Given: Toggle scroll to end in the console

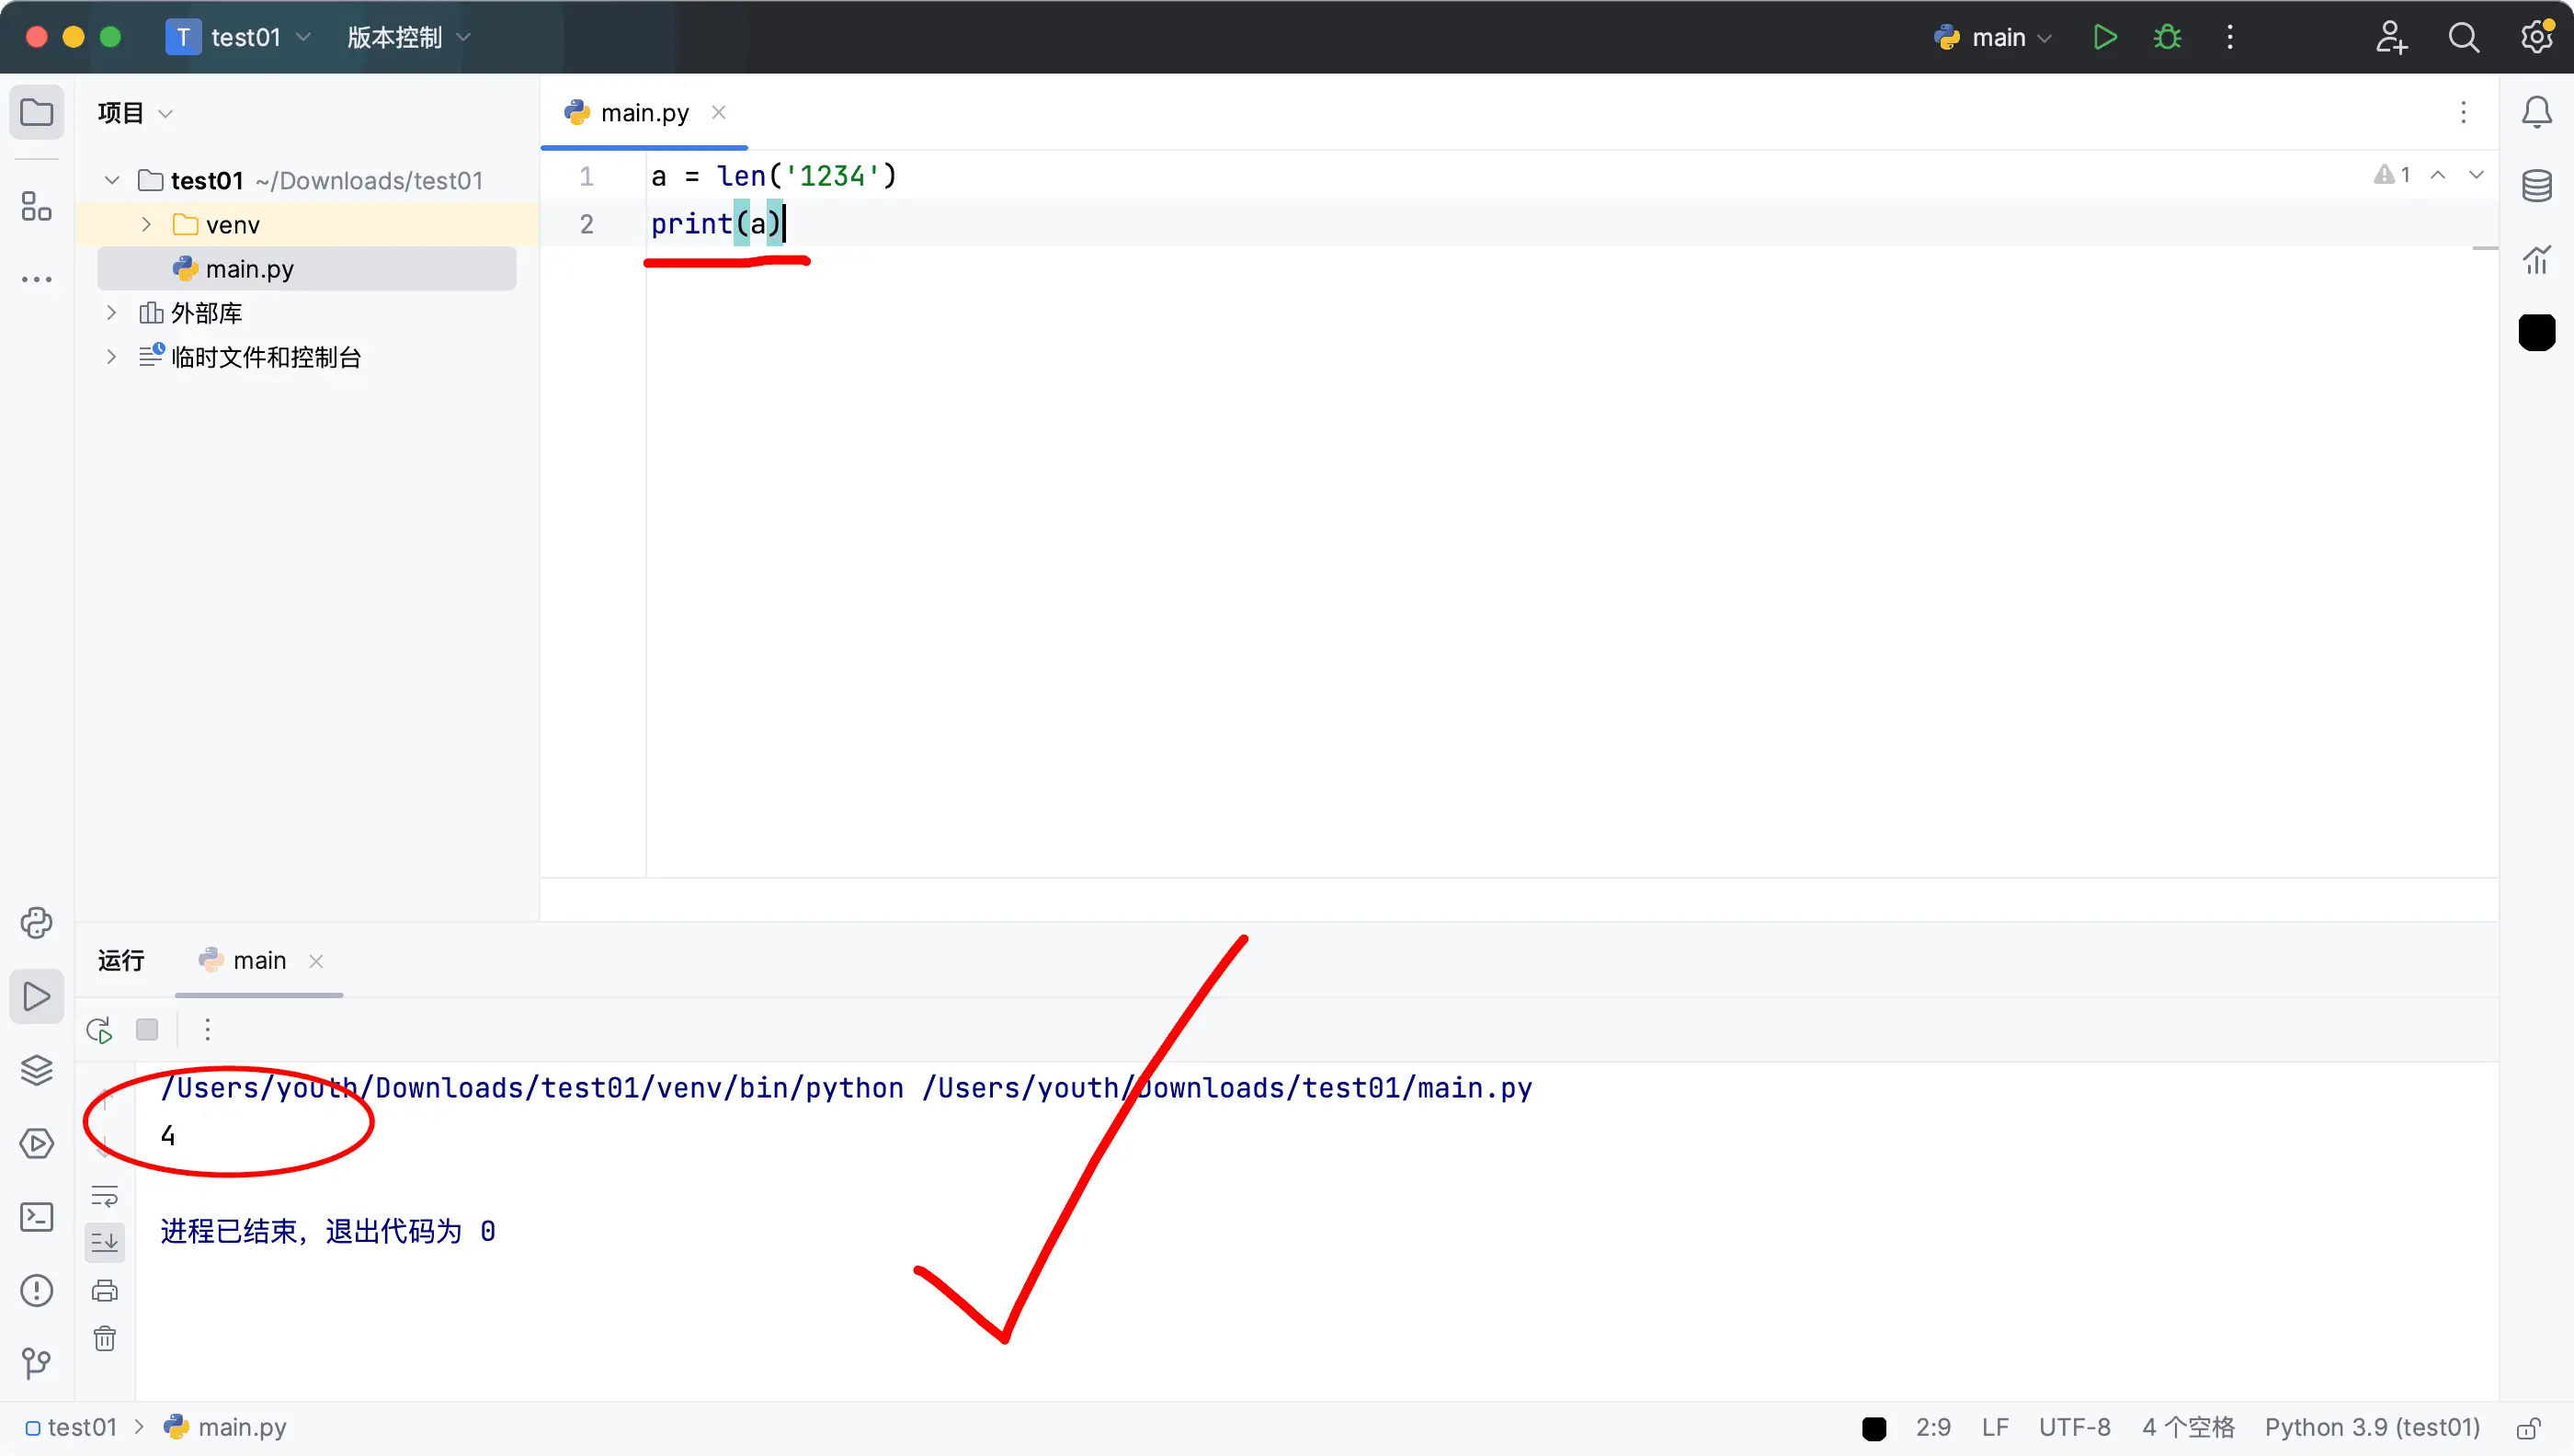Looking at the screenshot, I should coord(105,1242).
